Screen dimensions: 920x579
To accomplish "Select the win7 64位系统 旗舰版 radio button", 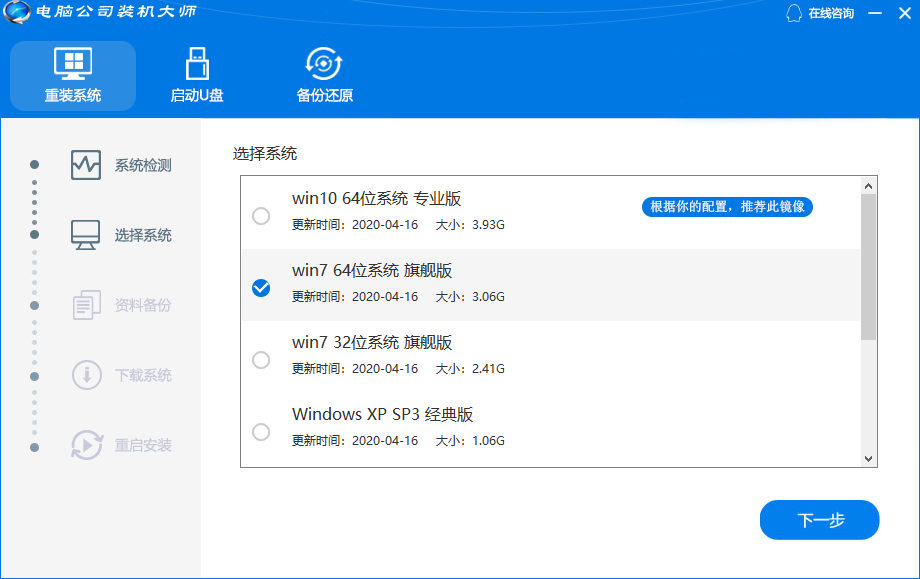I will coord(261,288).
